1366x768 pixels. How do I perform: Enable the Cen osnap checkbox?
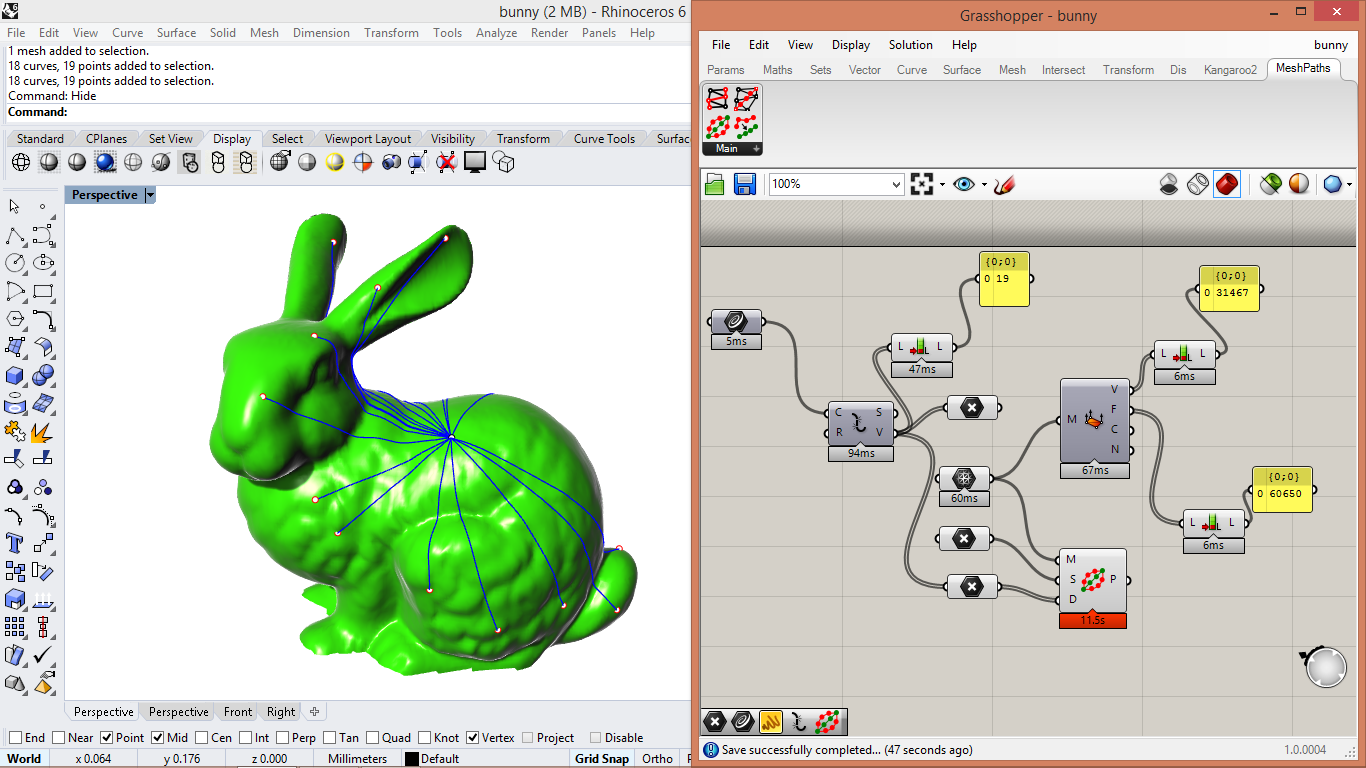point(201,738)
